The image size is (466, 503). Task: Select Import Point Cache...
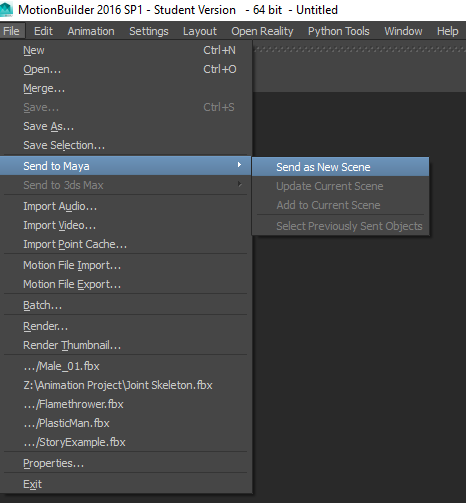tap(125, 244)
